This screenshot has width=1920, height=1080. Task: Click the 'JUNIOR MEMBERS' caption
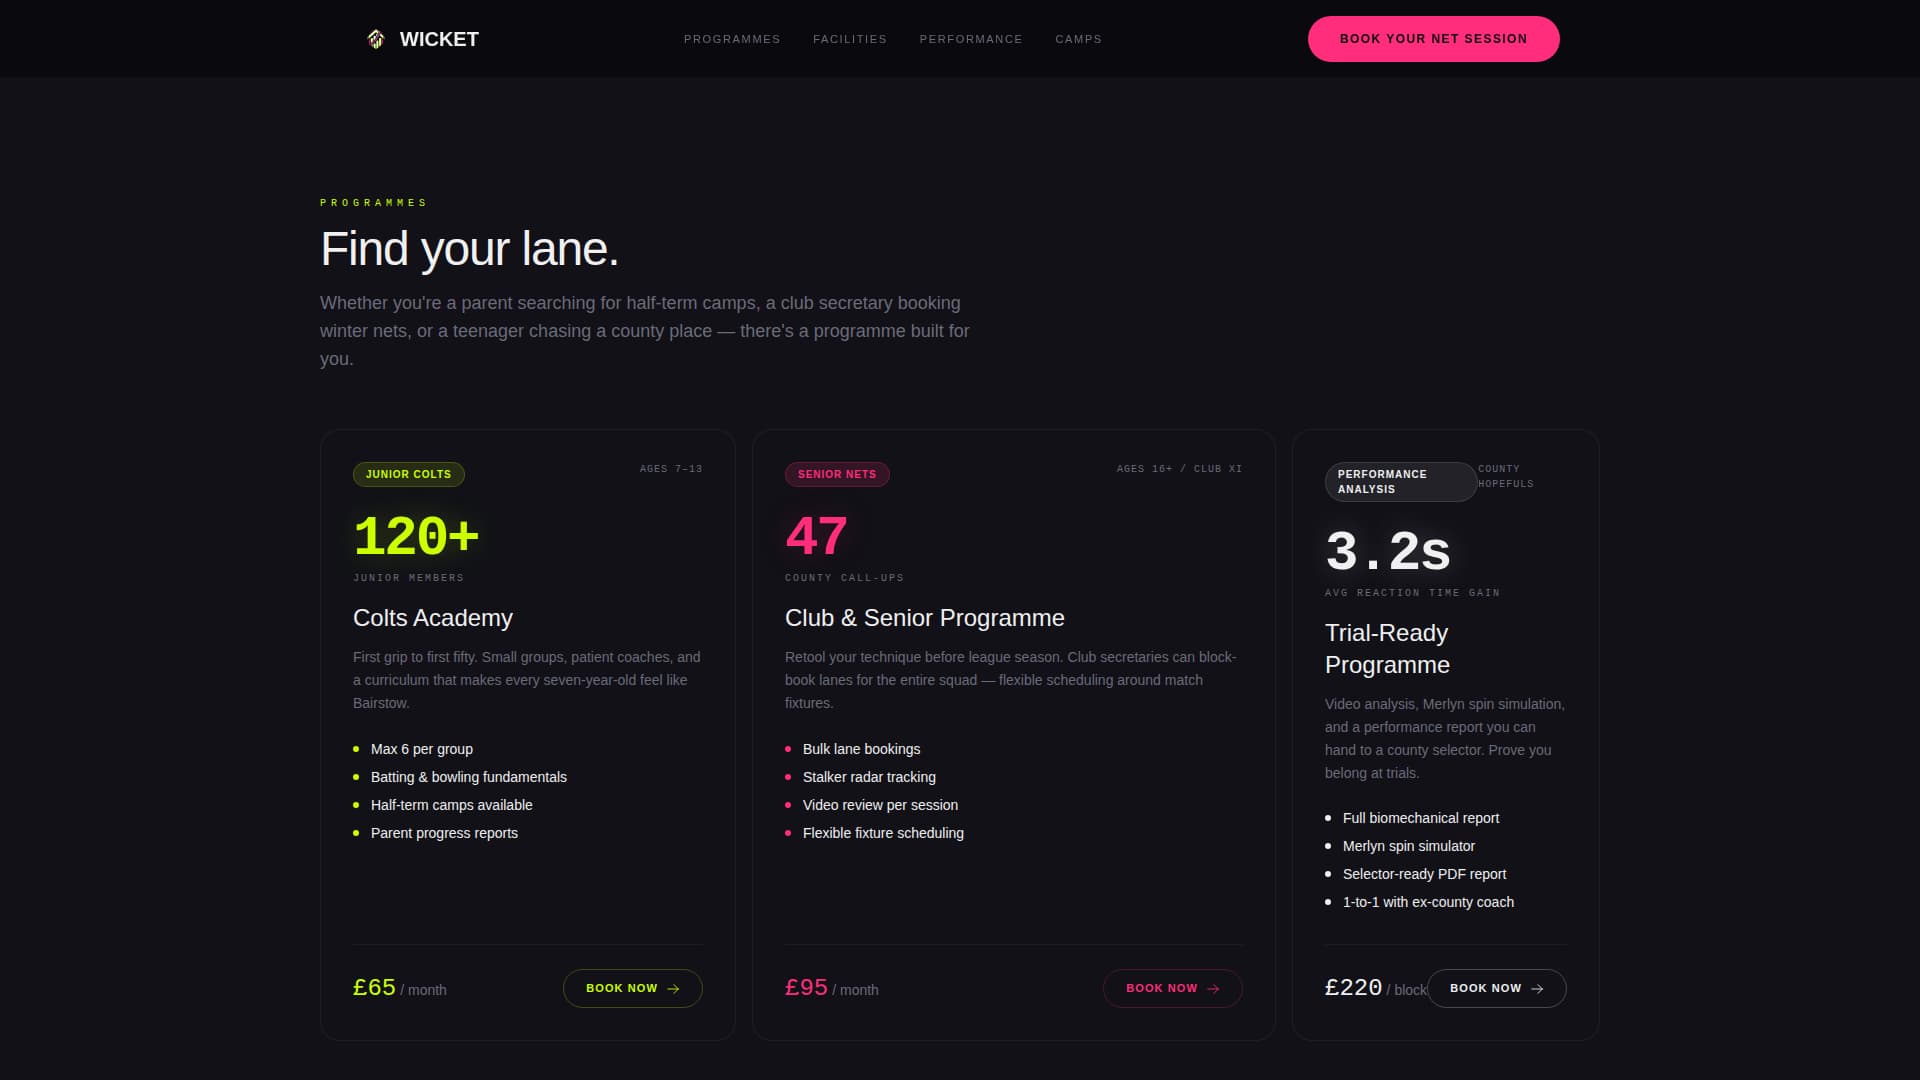pyautogui.click(x=408, y=578)
